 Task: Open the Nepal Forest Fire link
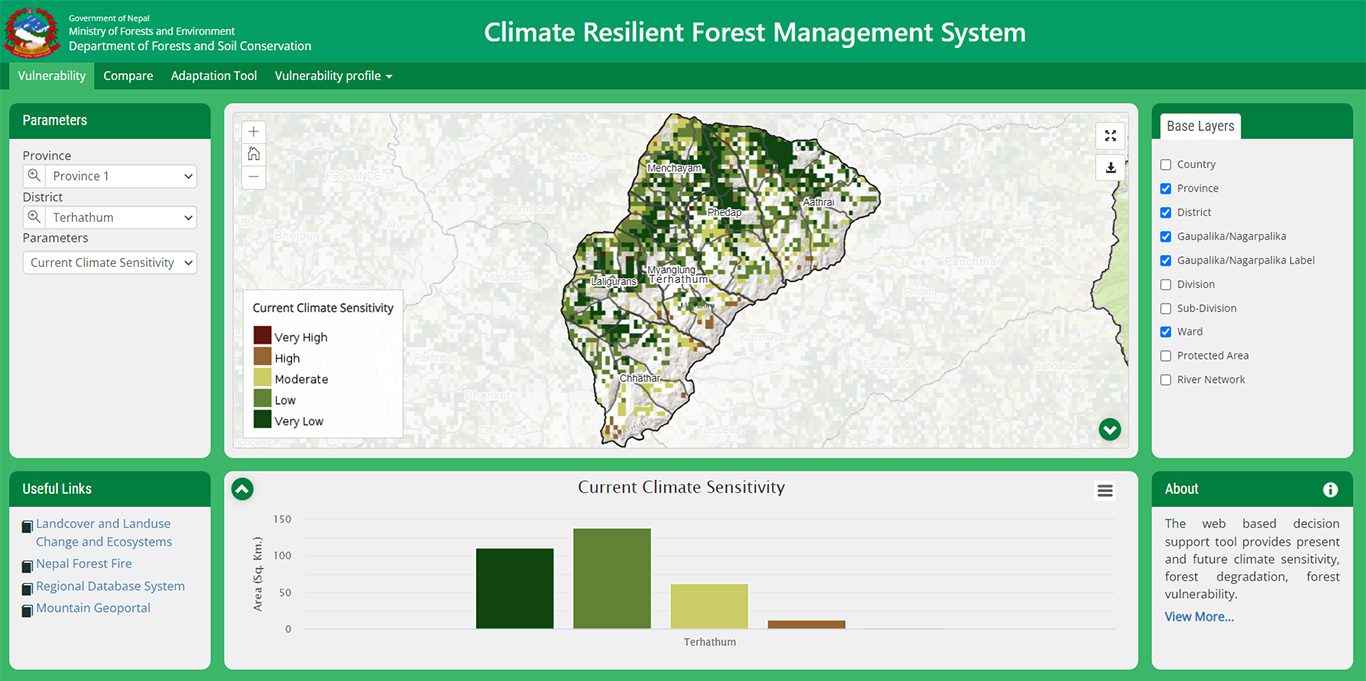point(84,564)
